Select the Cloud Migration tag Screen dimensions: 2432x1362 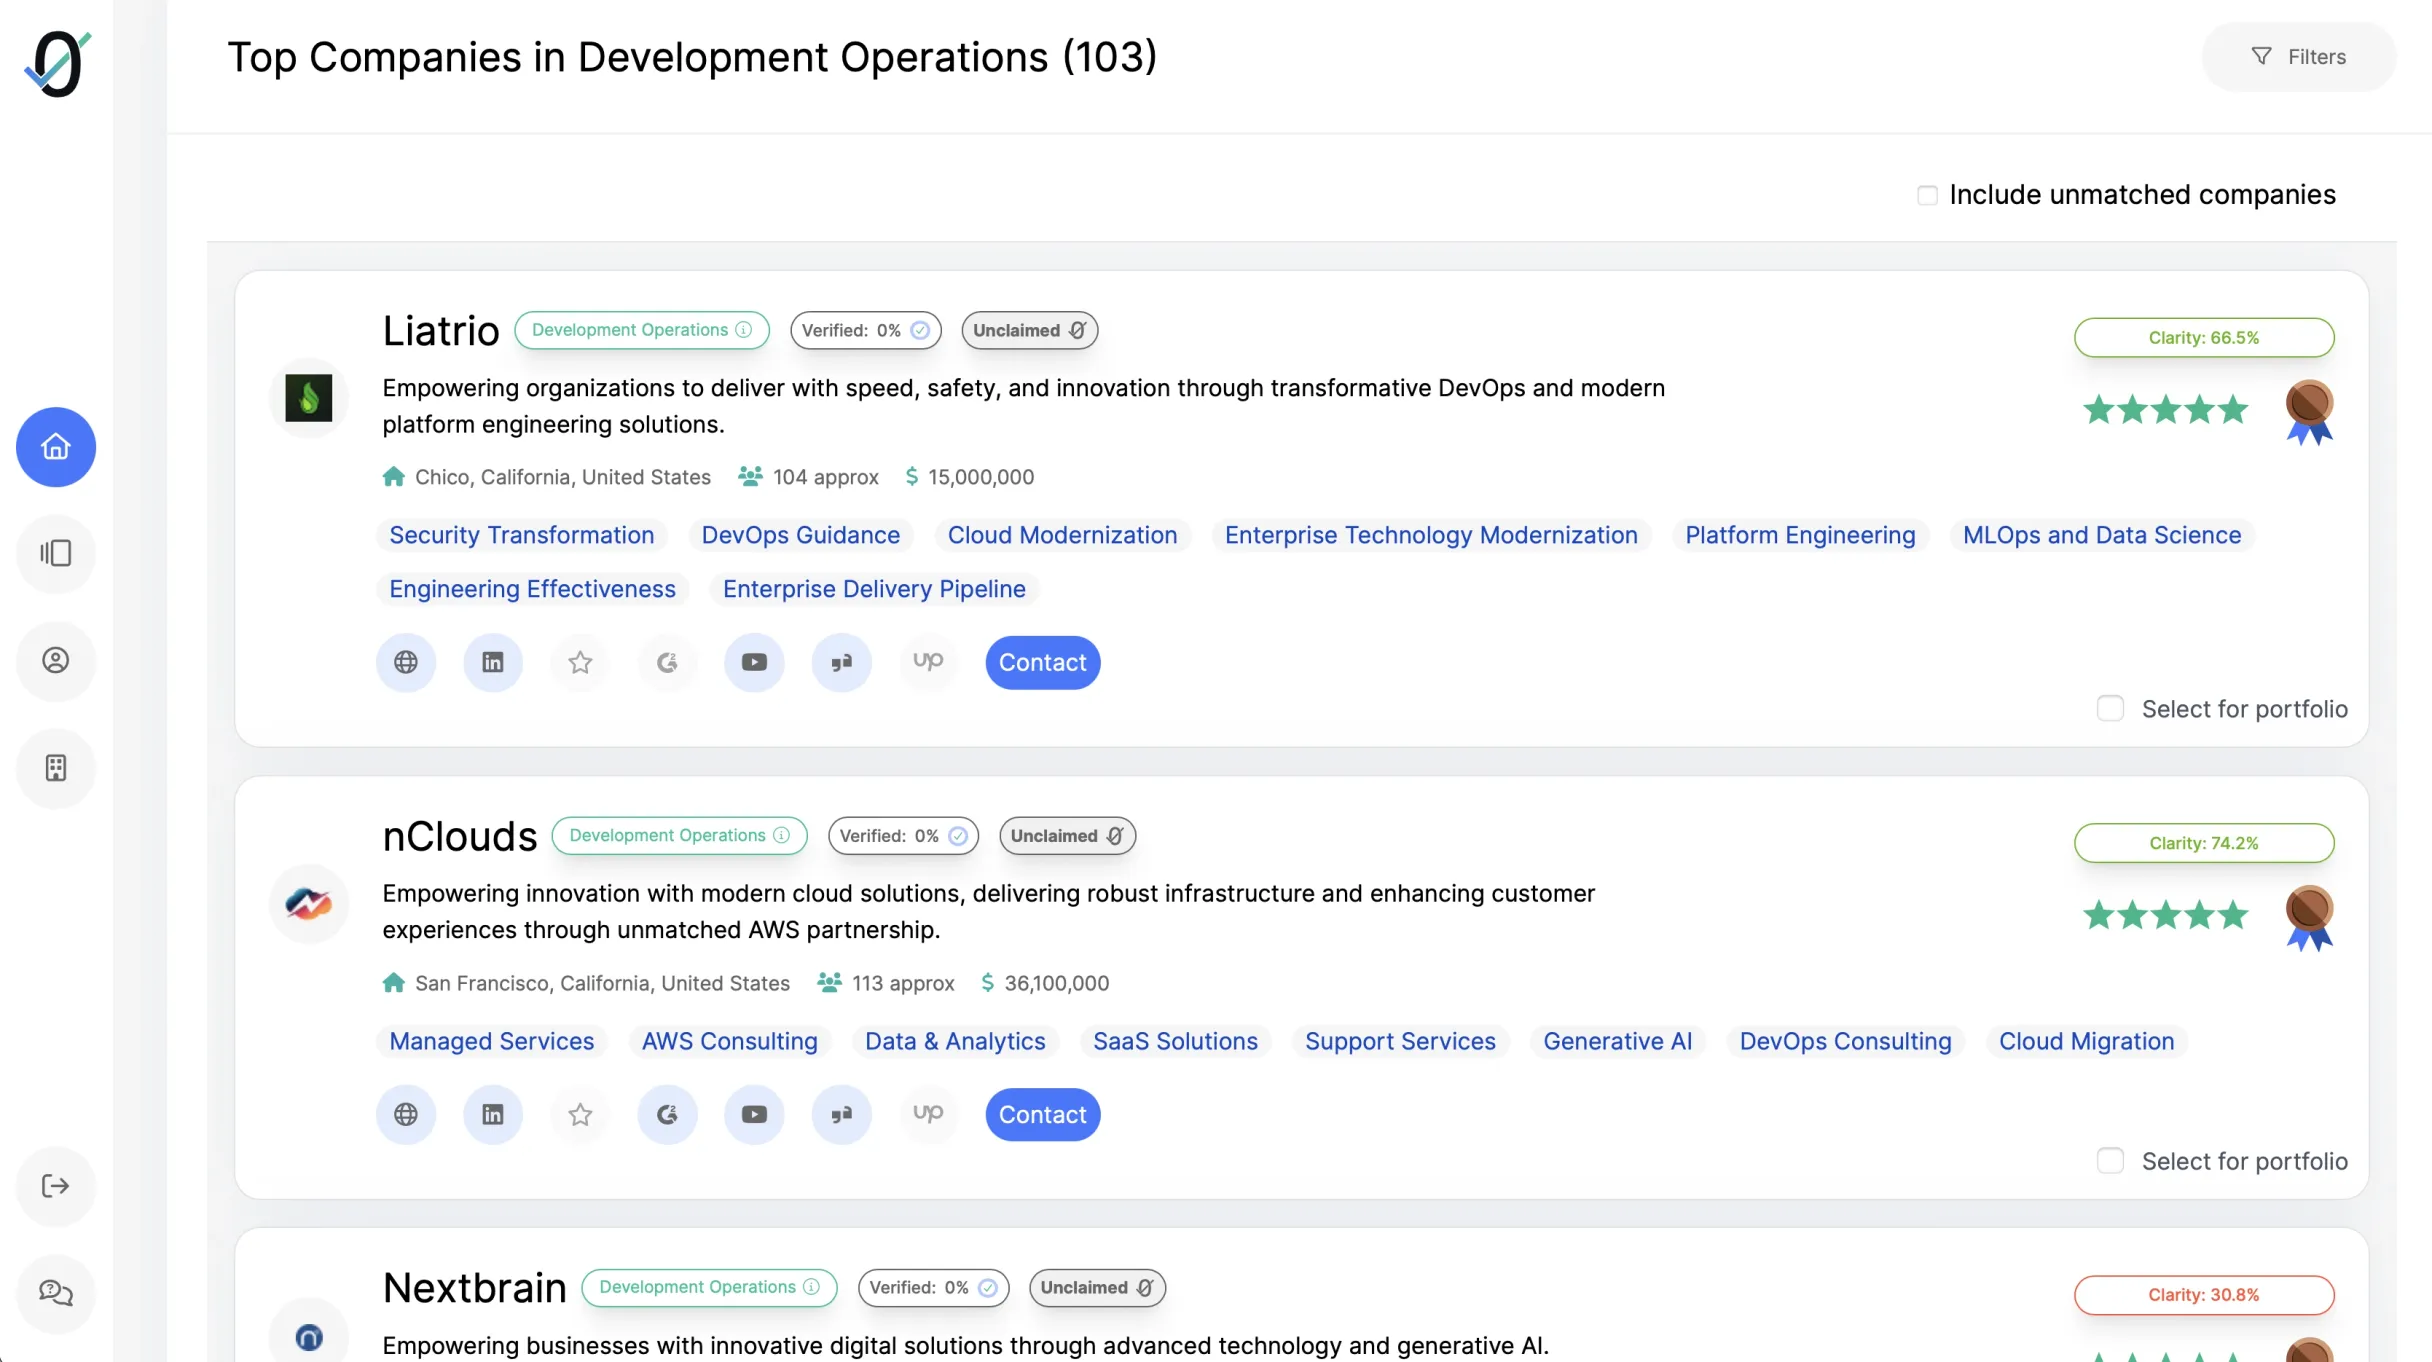[x=2086, y=1041]
